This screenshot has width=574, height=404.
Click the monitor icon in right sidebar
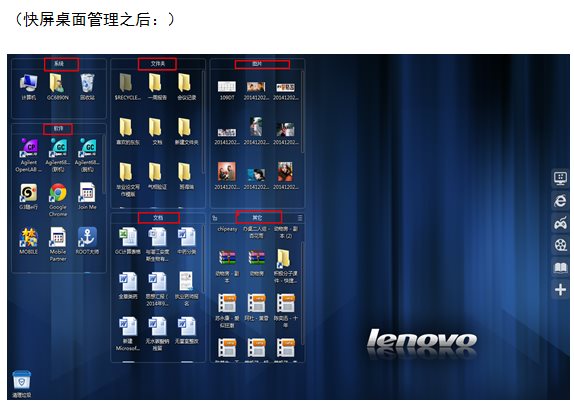560,179
